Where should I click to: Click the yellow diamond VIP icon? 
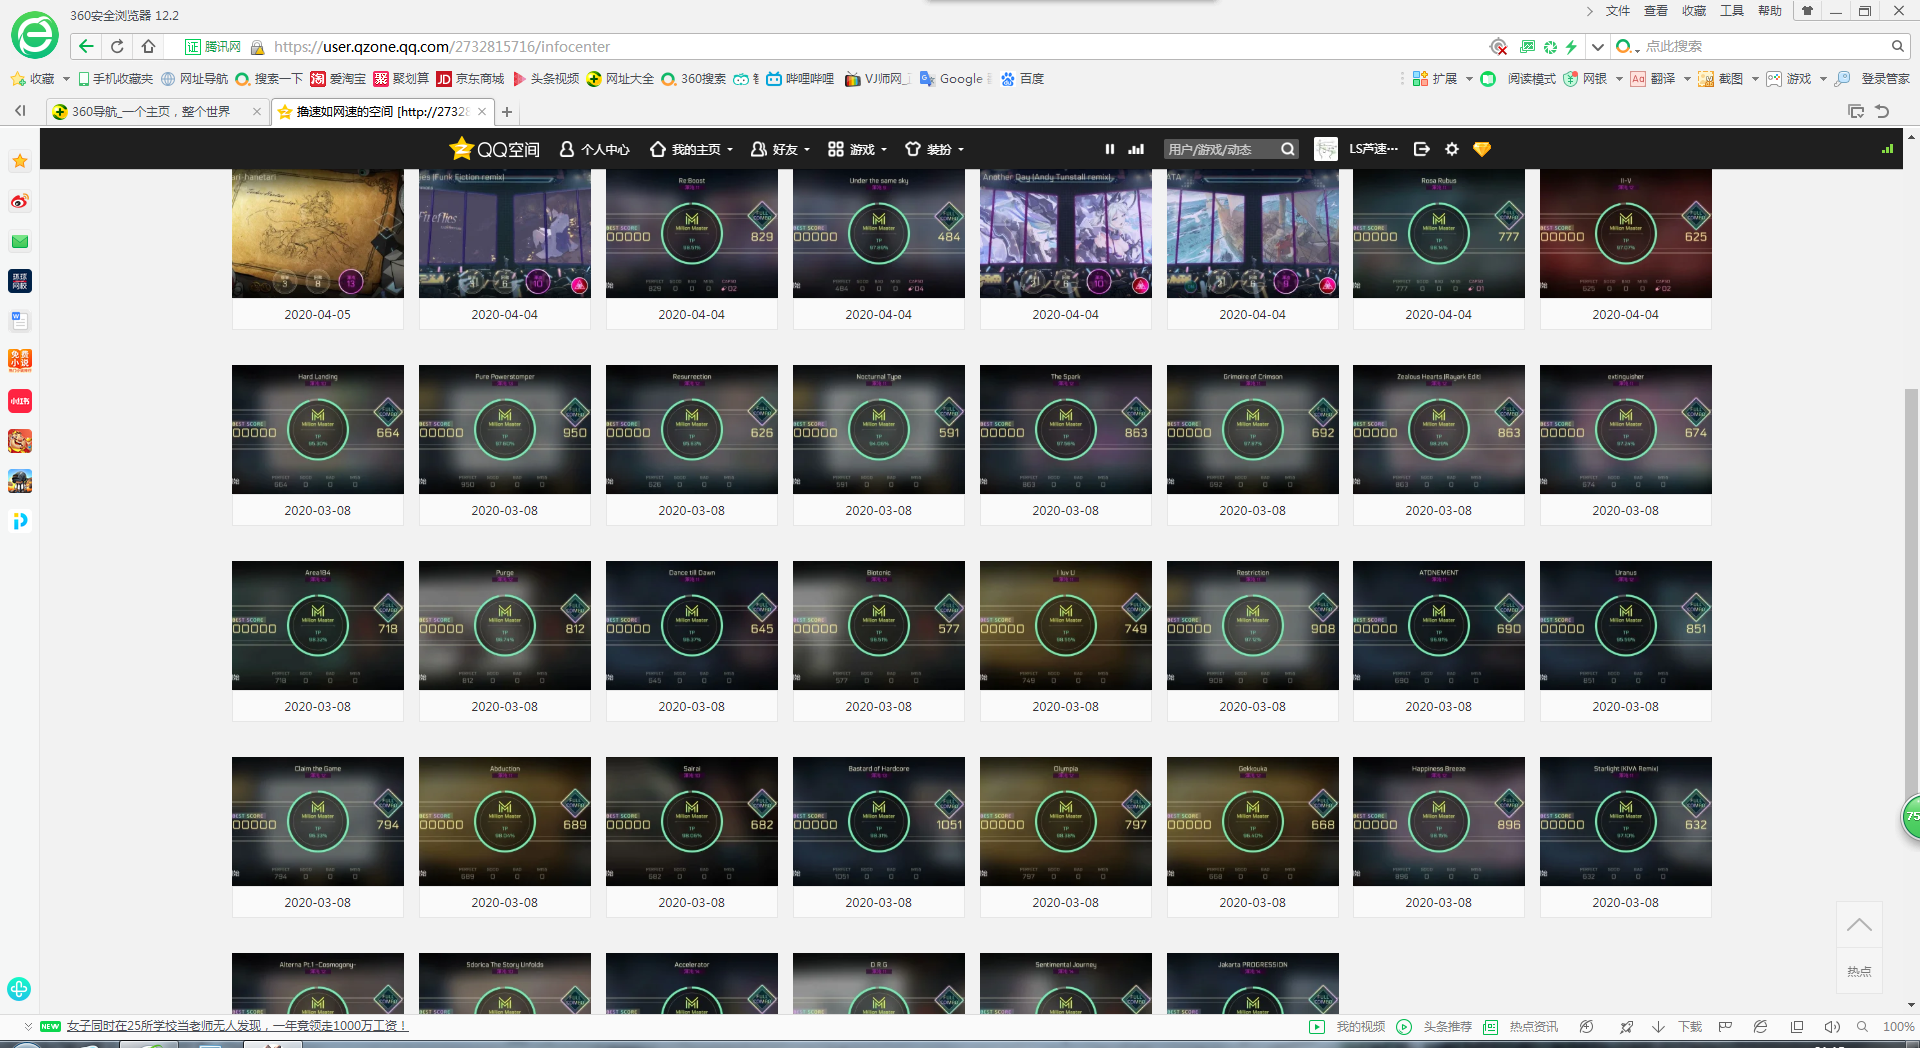pos(1482,149)
